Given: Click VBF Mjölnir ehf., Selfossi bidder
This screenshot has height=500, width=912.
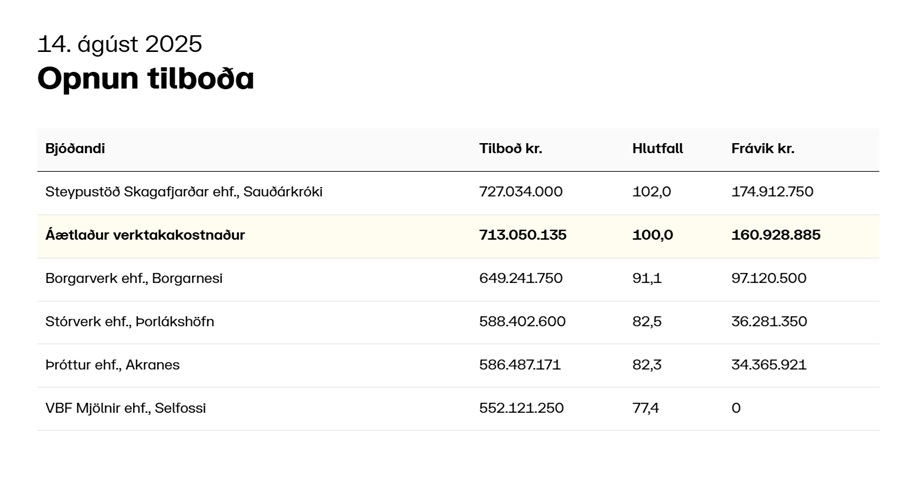Looking at the screenshot, I should pos(126,408).
